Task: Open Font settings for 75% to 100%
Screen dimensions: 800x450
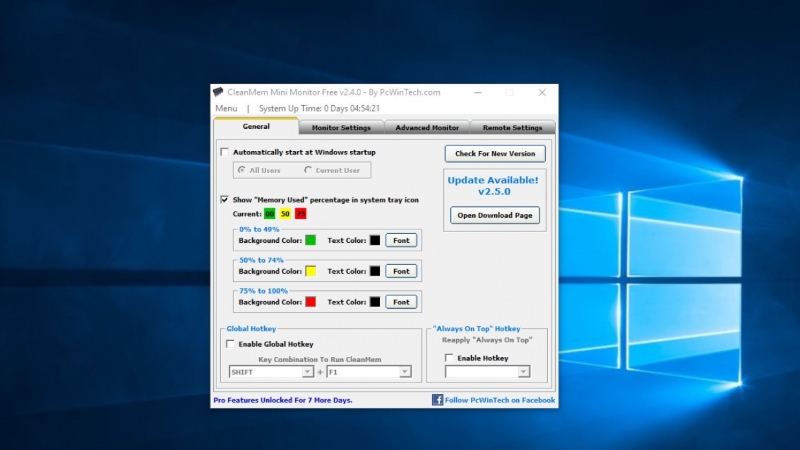Action: (401, 302)
